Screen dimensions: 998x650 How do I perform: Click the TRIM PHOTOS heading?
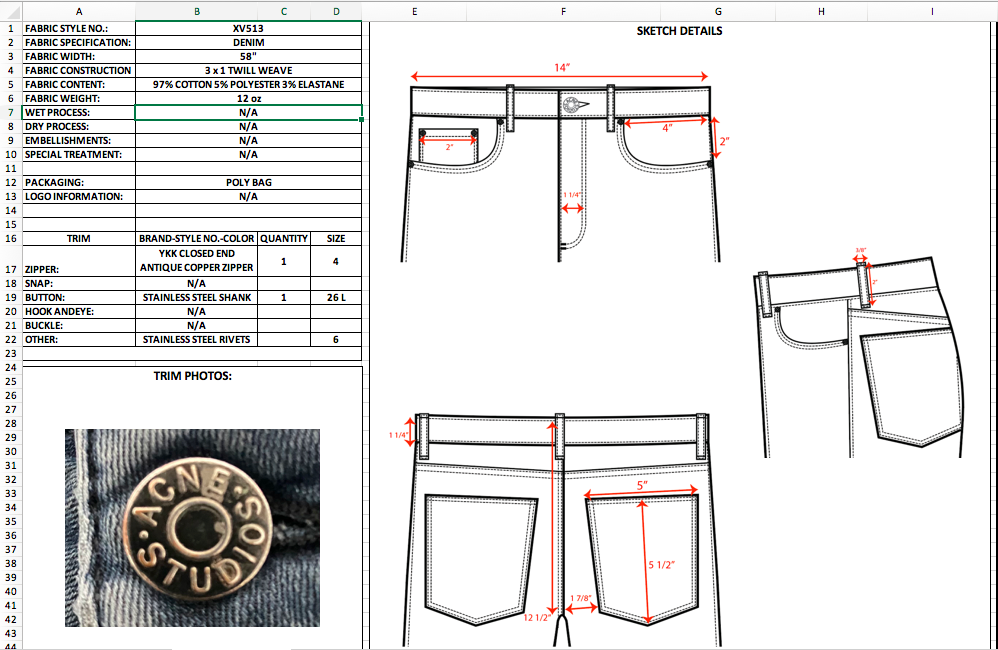[x=192, y=376]
